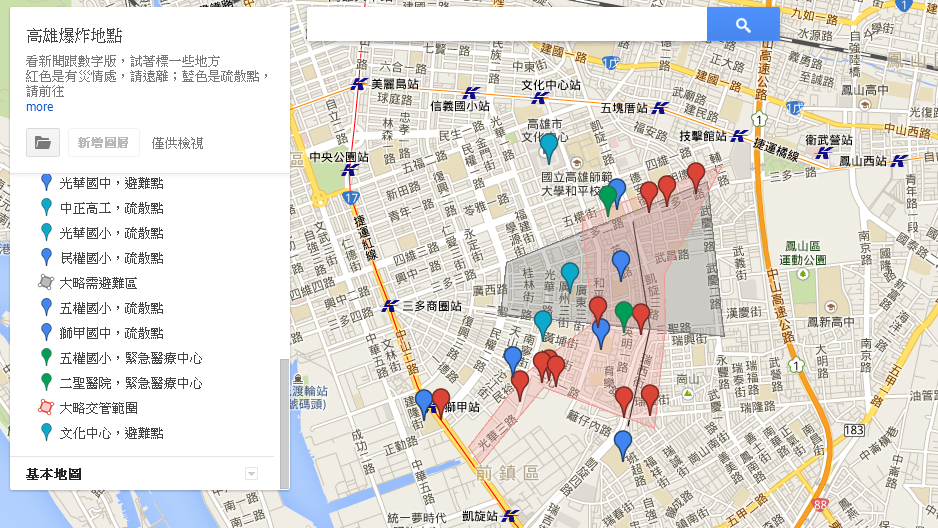Click 美麗島站 metro station icon
Screen dimensions: 938x528
[358, 84]
